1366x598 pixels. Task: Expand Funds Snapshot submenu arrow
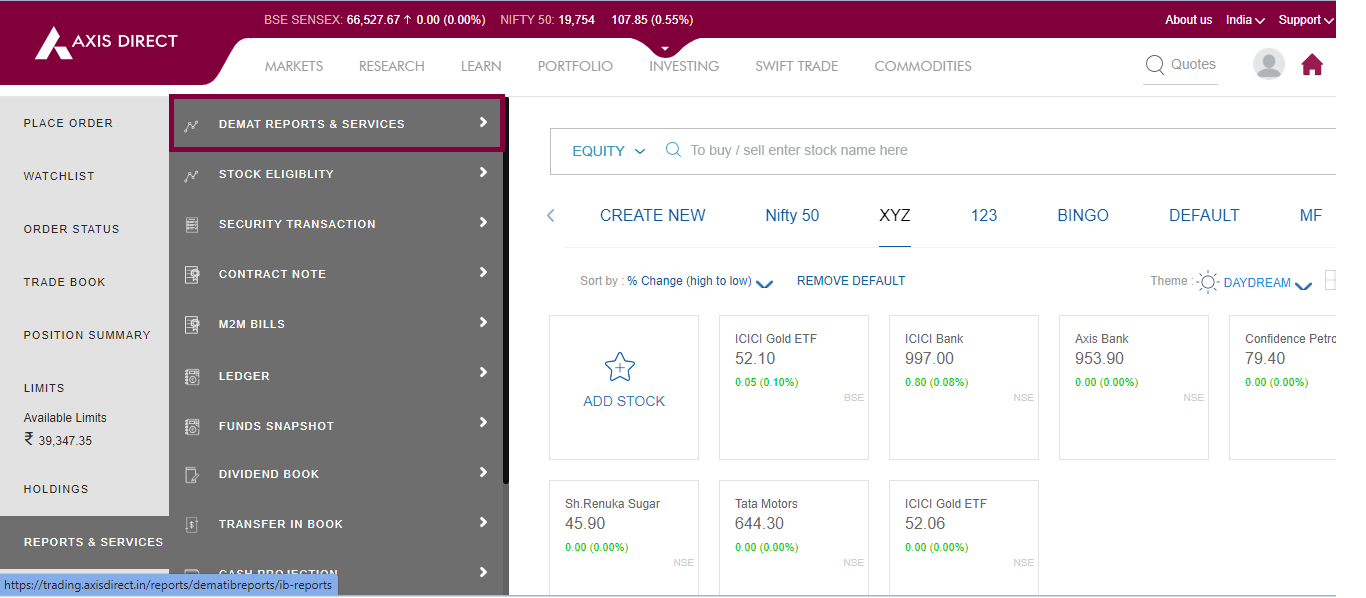(483, 422)
